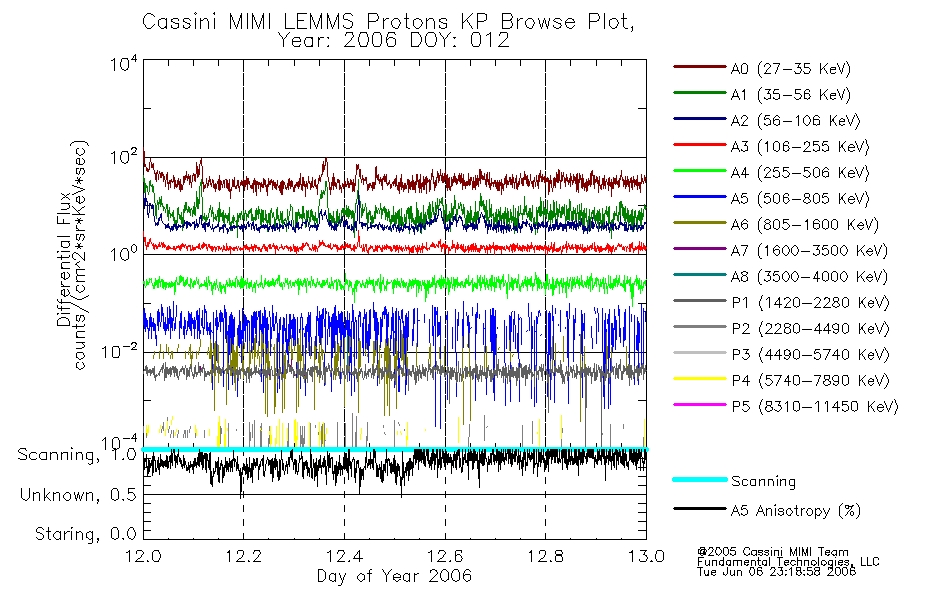The image size is (950, 600).
Task: Click the A5 Anisotropy (%) legend label
Action: pyautogui.click(x=796, y=511)
